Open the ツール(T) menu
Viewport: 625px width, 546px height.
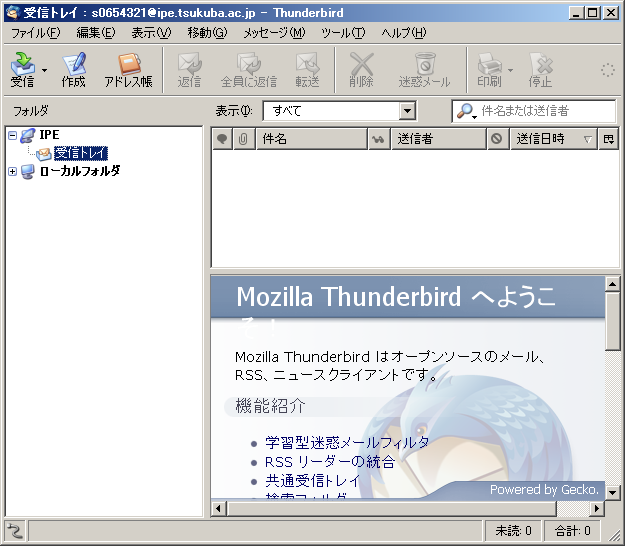(343, 33)
